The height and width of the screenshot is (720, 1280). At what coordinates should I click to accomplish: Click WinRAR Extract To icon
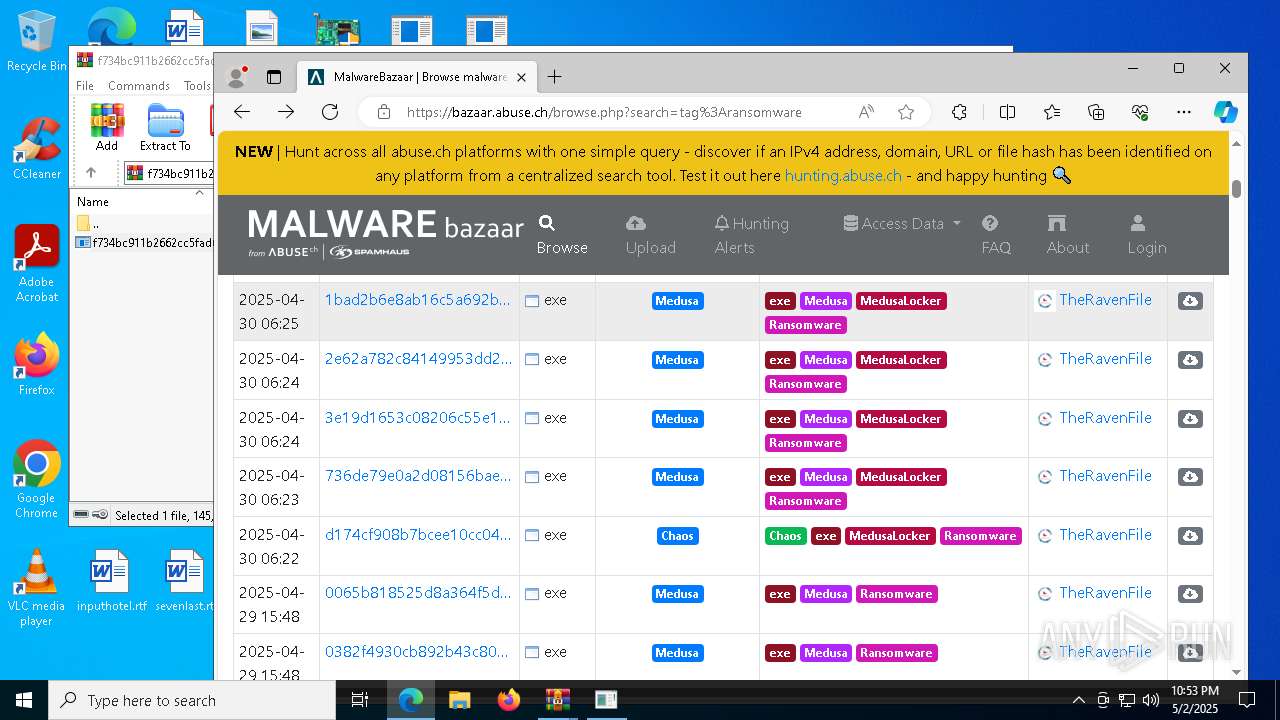165,127
